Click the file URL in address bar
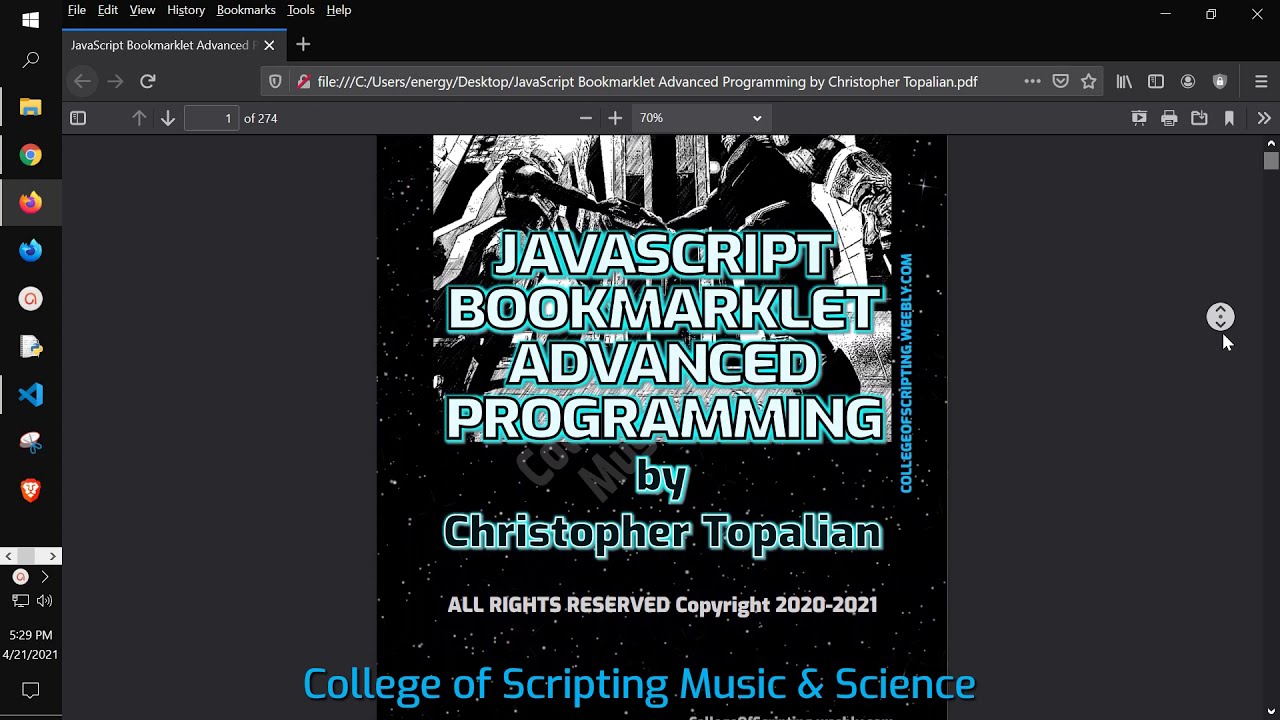The width and height of the screenshot is (1280, 720). coord(647,82)
